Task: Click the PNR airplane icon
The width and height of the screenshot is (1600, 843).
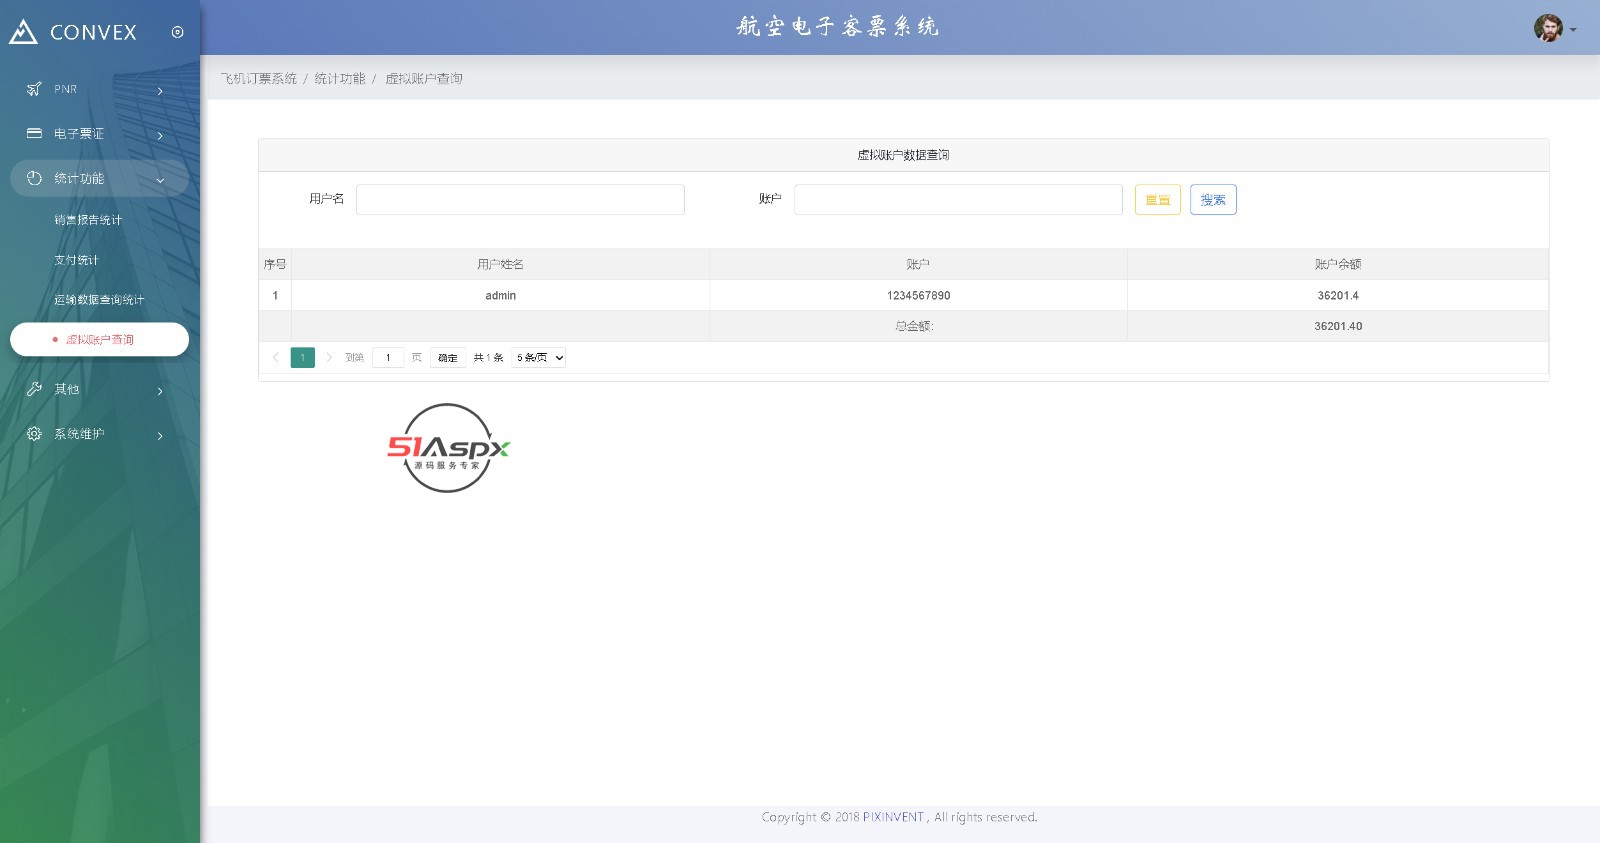Action: (34, 89)
